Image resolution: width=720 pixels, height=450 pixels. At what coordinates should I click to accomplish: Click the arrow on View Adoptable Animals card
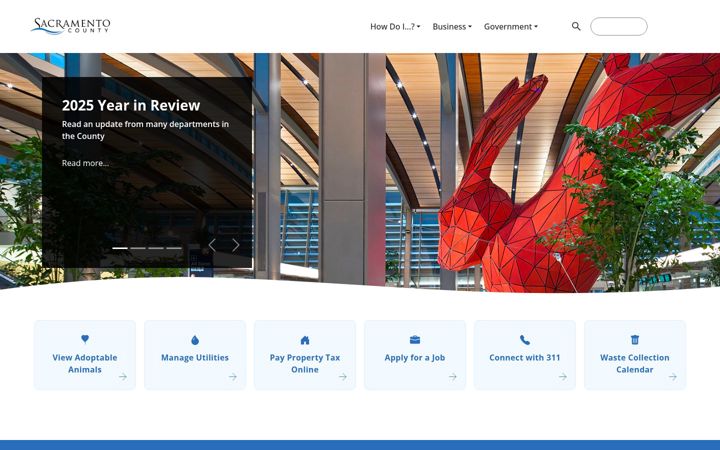(123, 377)
